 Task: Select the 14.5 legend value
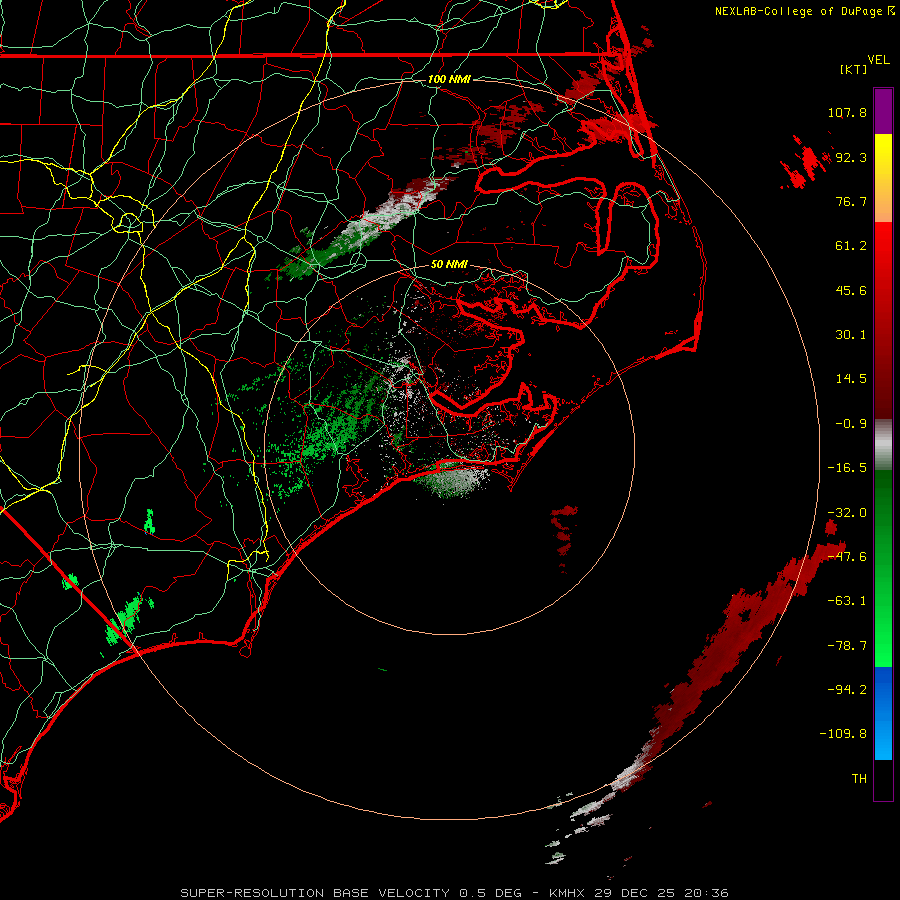851,379
